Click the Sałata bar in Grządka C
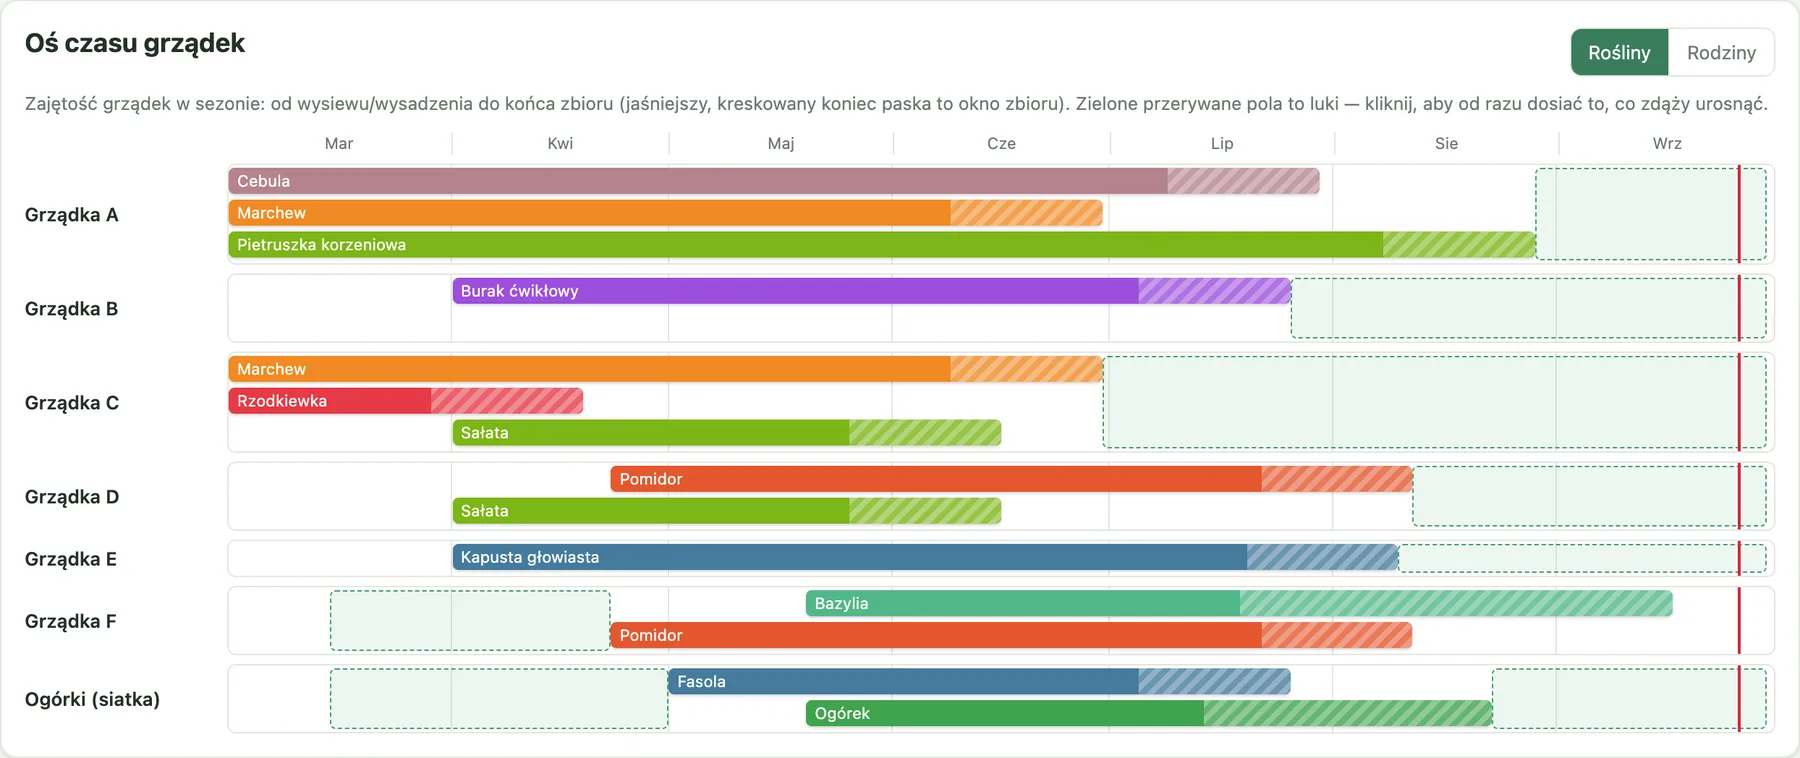The width and height of the screenshot is (1800, 758). tap(727, 433)
